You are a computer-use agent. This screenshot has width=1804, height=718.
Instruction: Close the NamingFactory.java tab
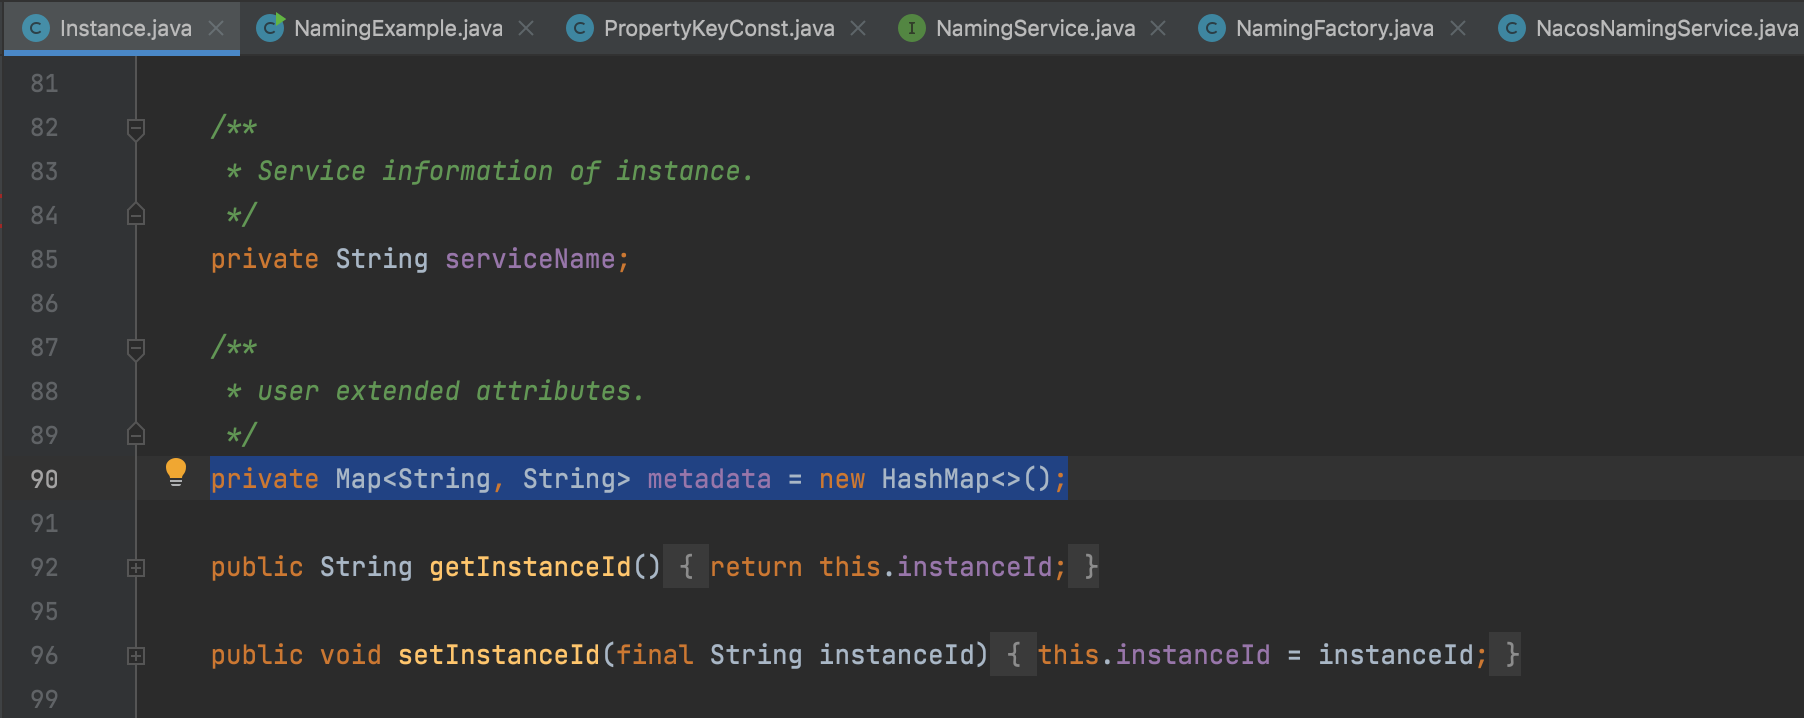pyautogui.click(x=1458, y=28)
